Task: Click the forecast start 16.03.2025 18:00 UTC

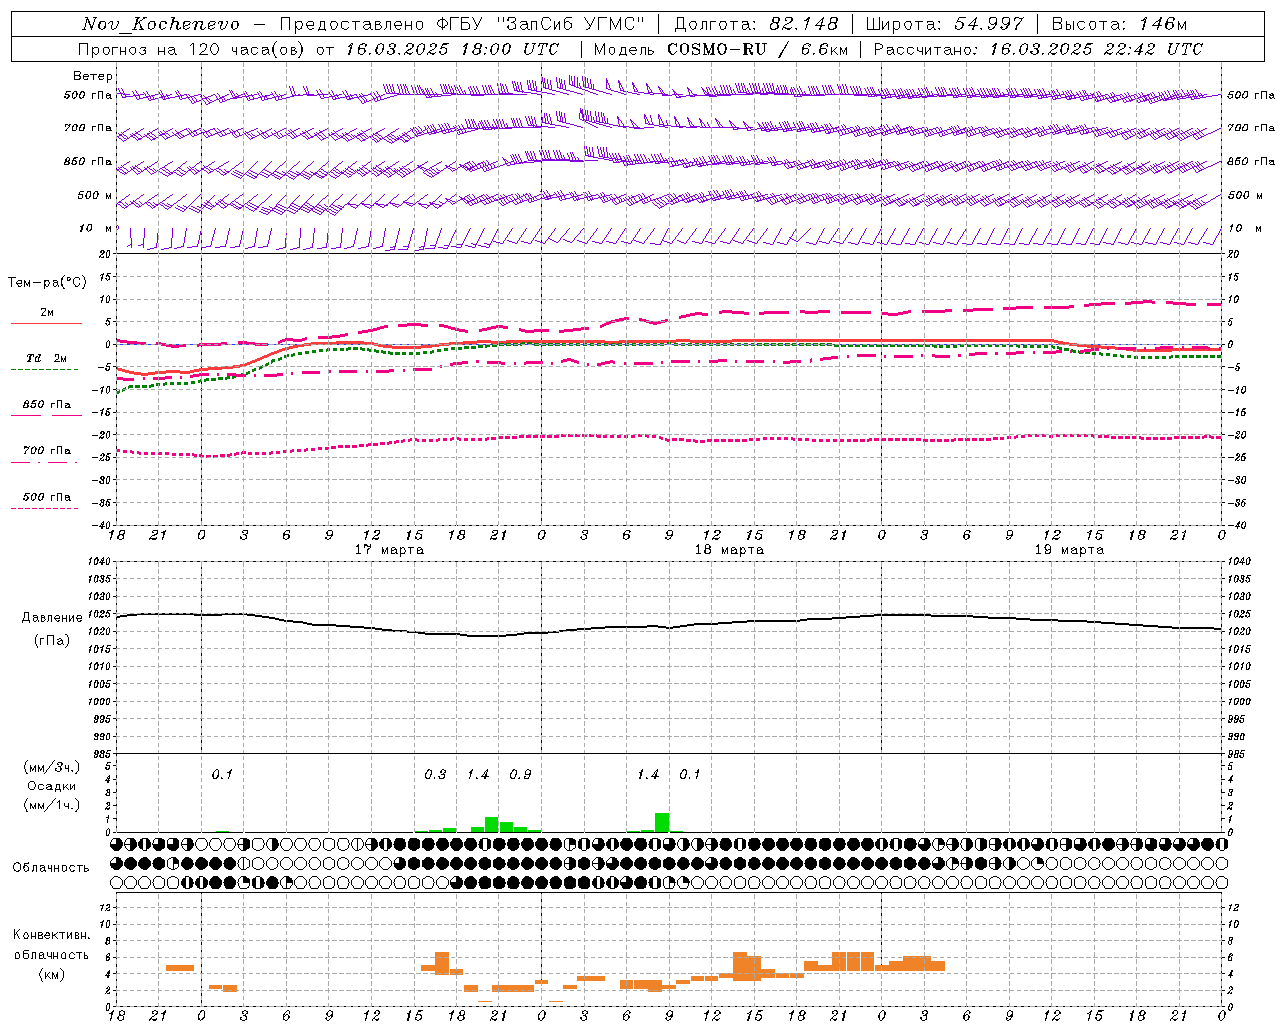Action: [x=452, y=49]
